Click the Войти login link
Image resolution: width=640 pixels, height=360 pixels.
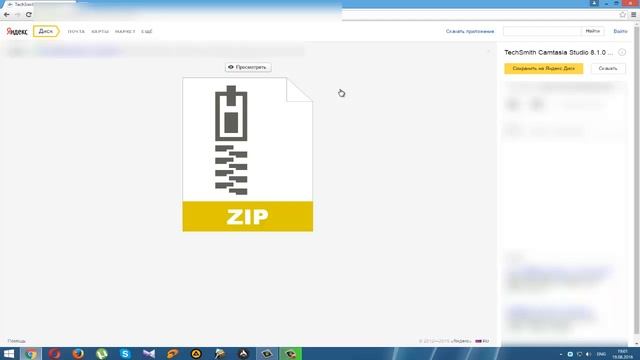point(620,31)
